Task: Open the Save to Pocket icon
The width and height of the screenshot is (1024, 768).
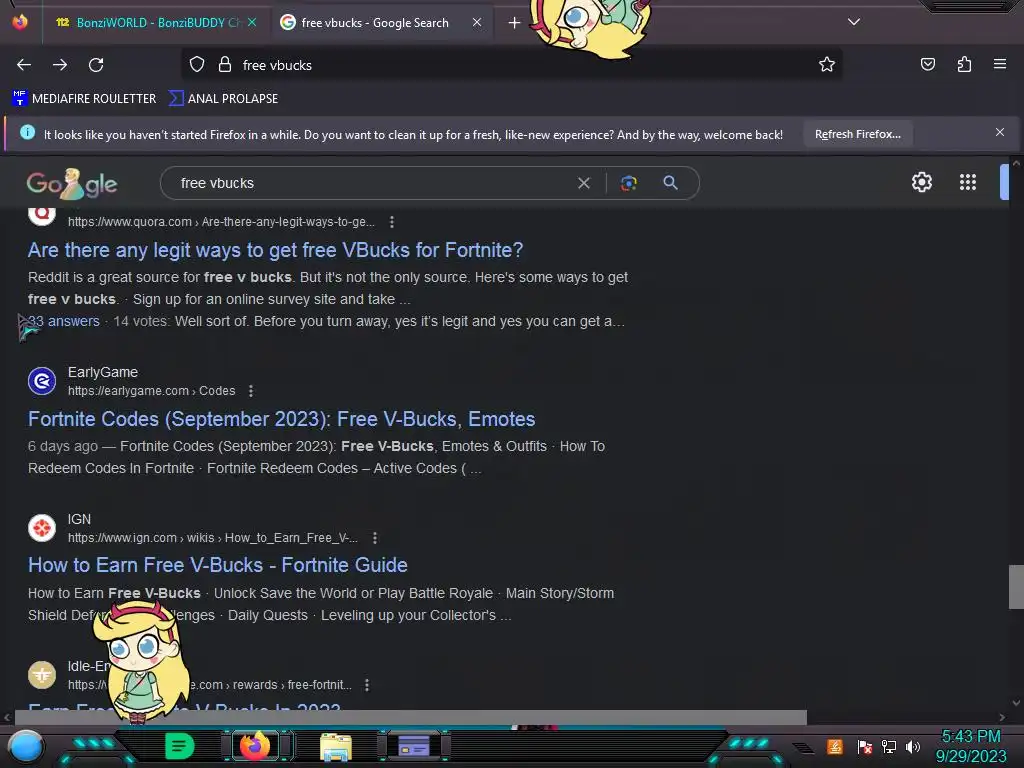Action: [x=927, y=64]
